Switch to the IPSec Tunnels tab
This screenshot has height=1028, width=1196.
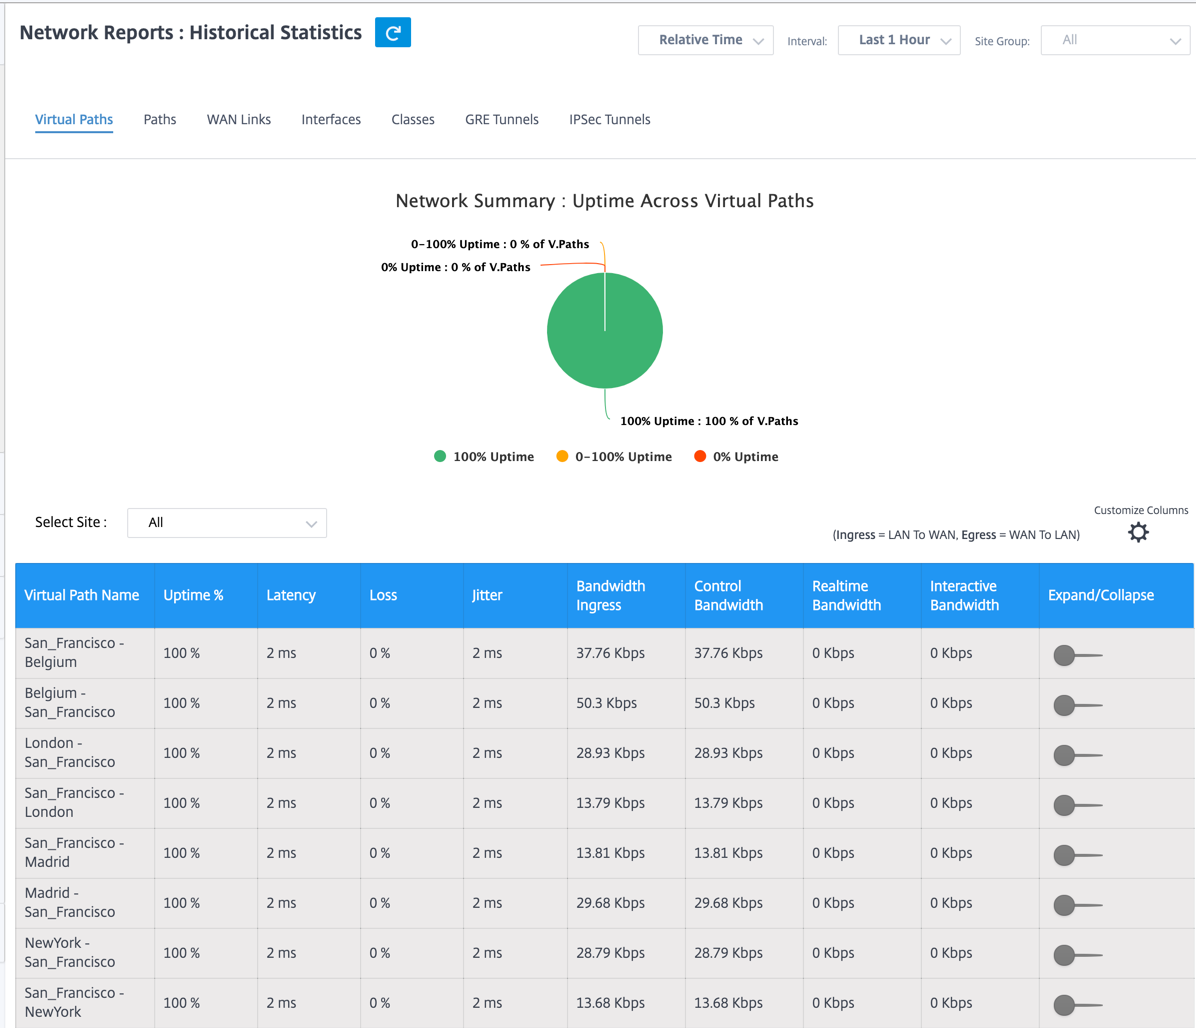click(x=609, y=120)
